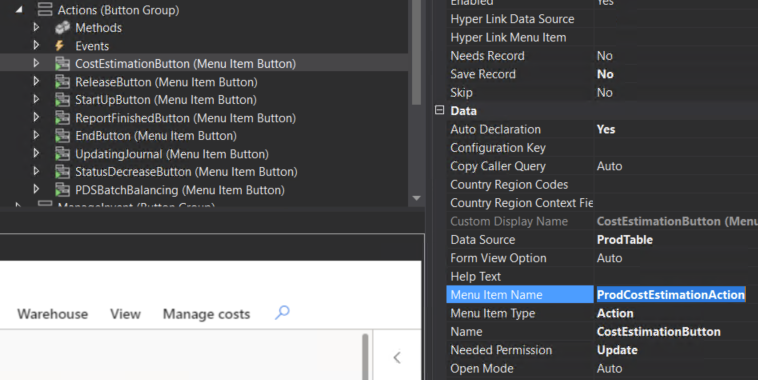Click the Actions button group icon

(45, 9)
